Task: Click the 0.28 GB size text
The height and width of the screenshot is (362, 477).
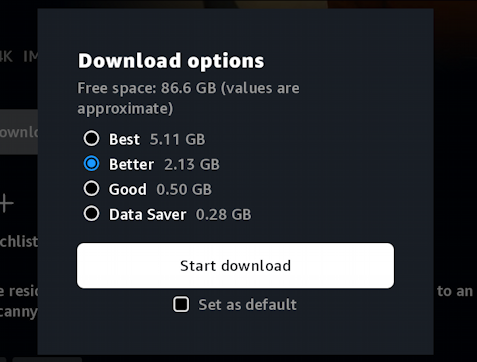Action: (x=223, y=214)
